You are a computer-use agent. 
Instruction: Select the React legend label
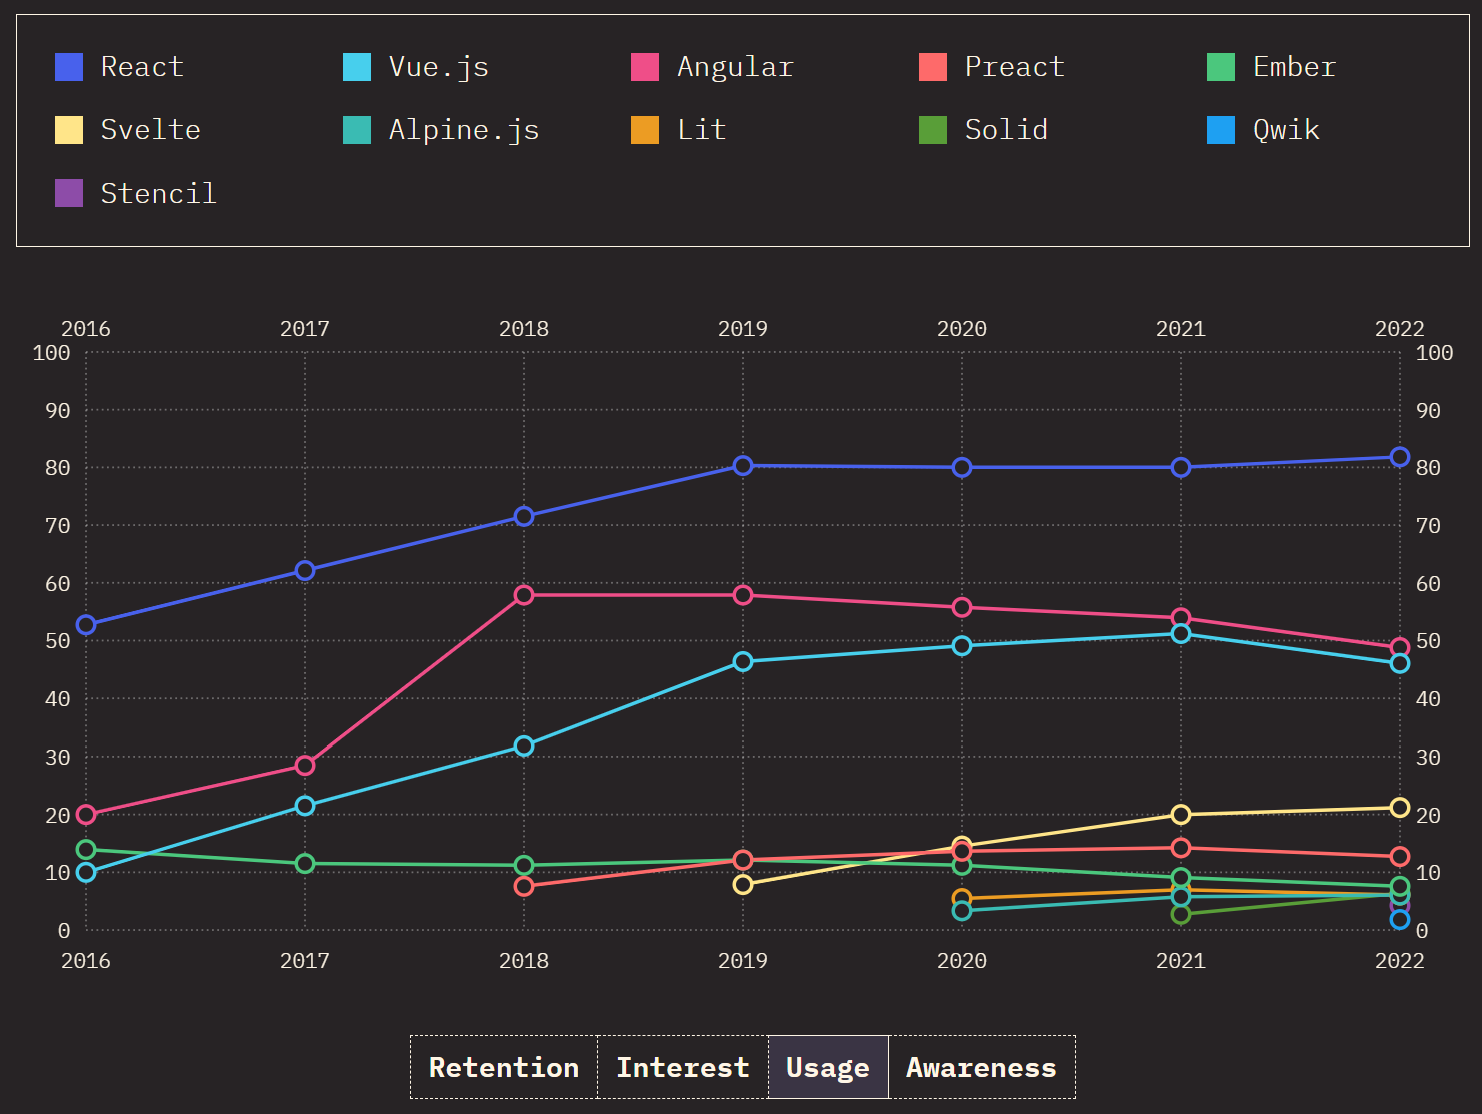pyautogui.click(x=142, y=67)
